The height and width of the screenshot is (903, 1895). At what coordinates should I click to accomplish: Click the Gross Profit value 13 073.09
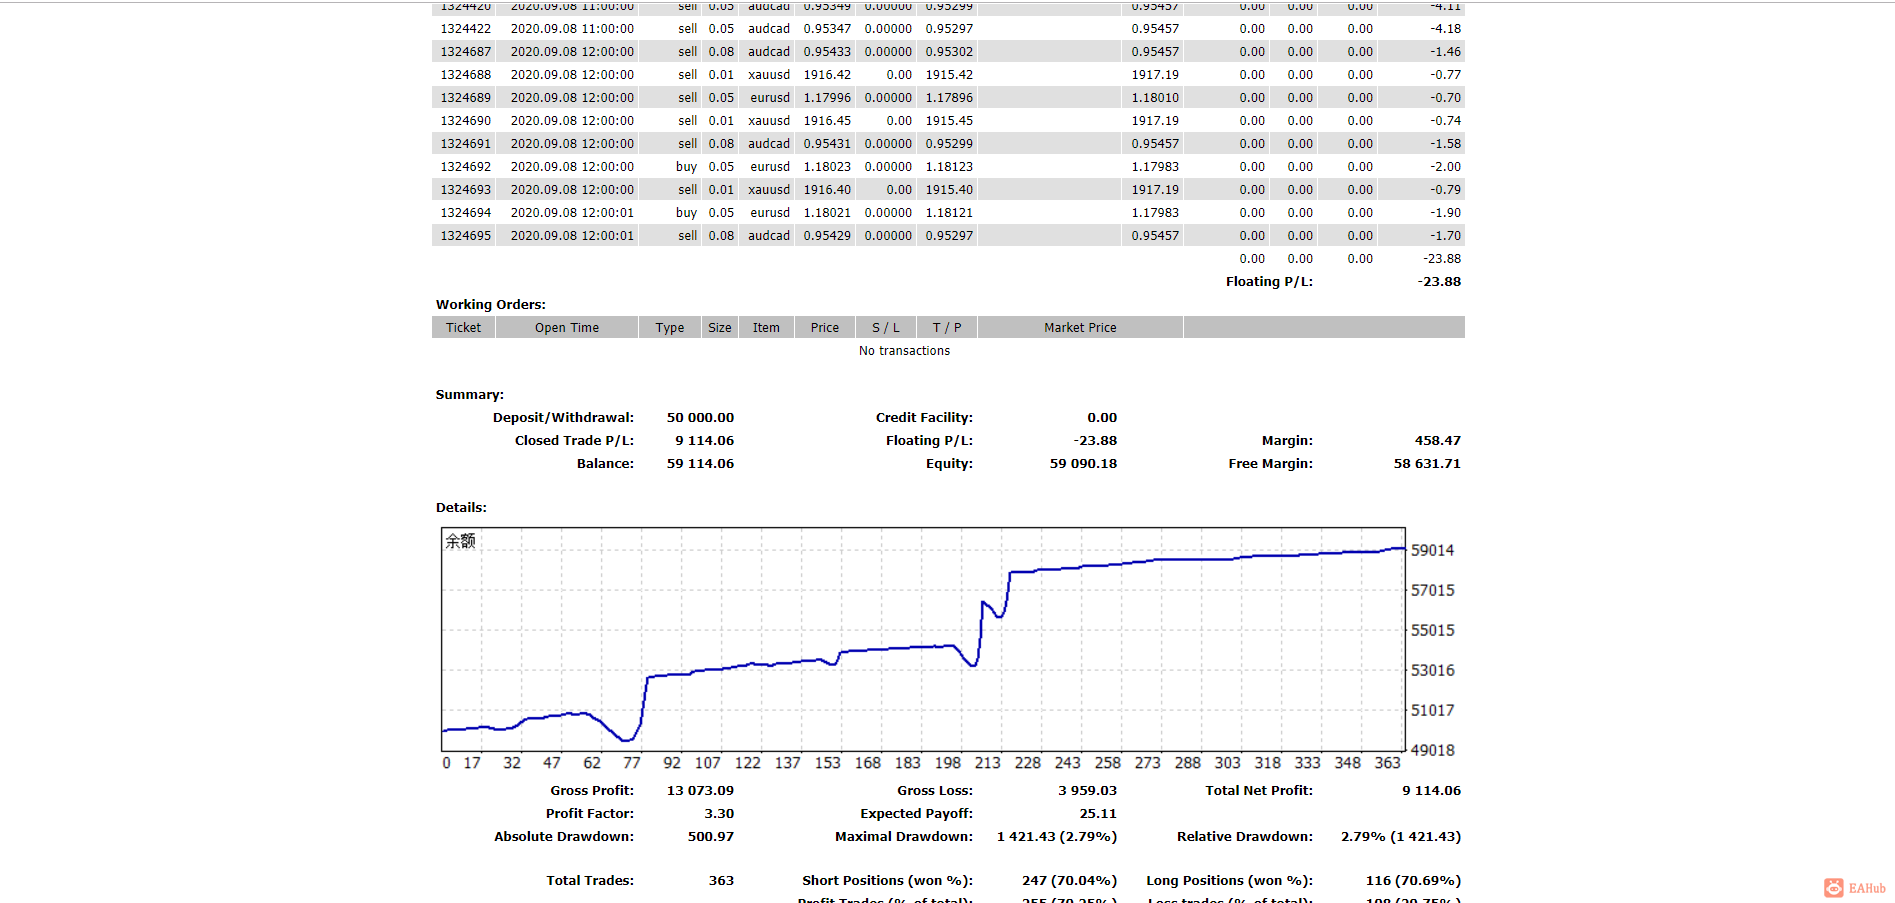[x=700, y=791]
